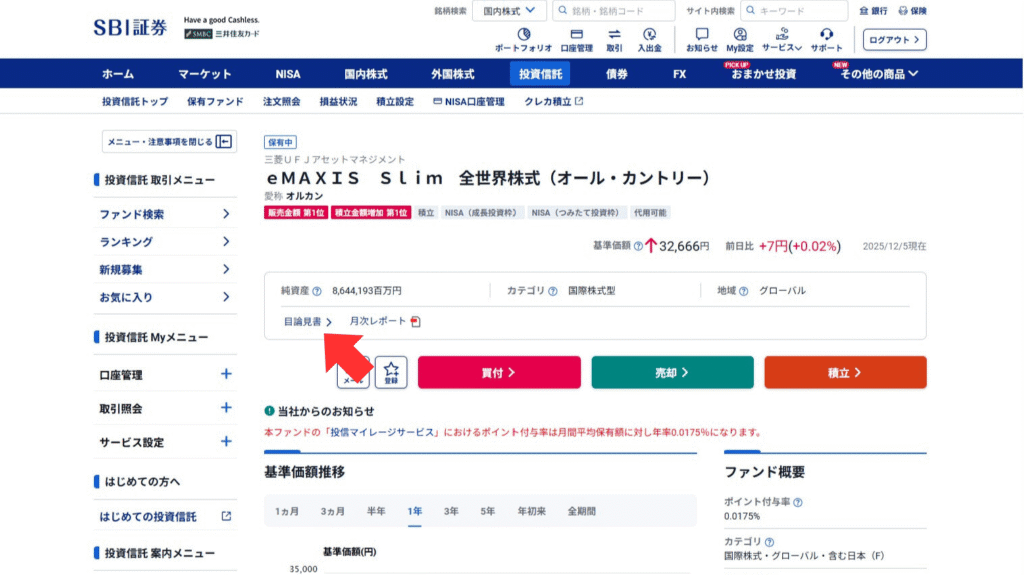The height and width of the screenshot is (575, 1024).
Task: Click magnifier icon in サイト内検索 field
Action: coord(750,10)
